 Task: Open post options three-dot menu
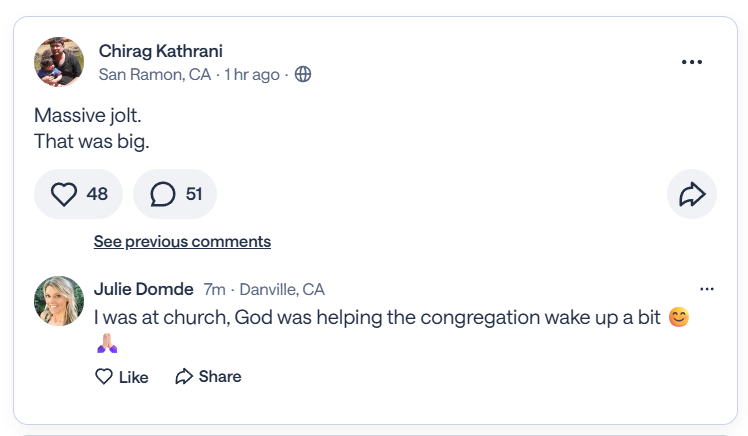pyautogui.click(x=692, y=62)
